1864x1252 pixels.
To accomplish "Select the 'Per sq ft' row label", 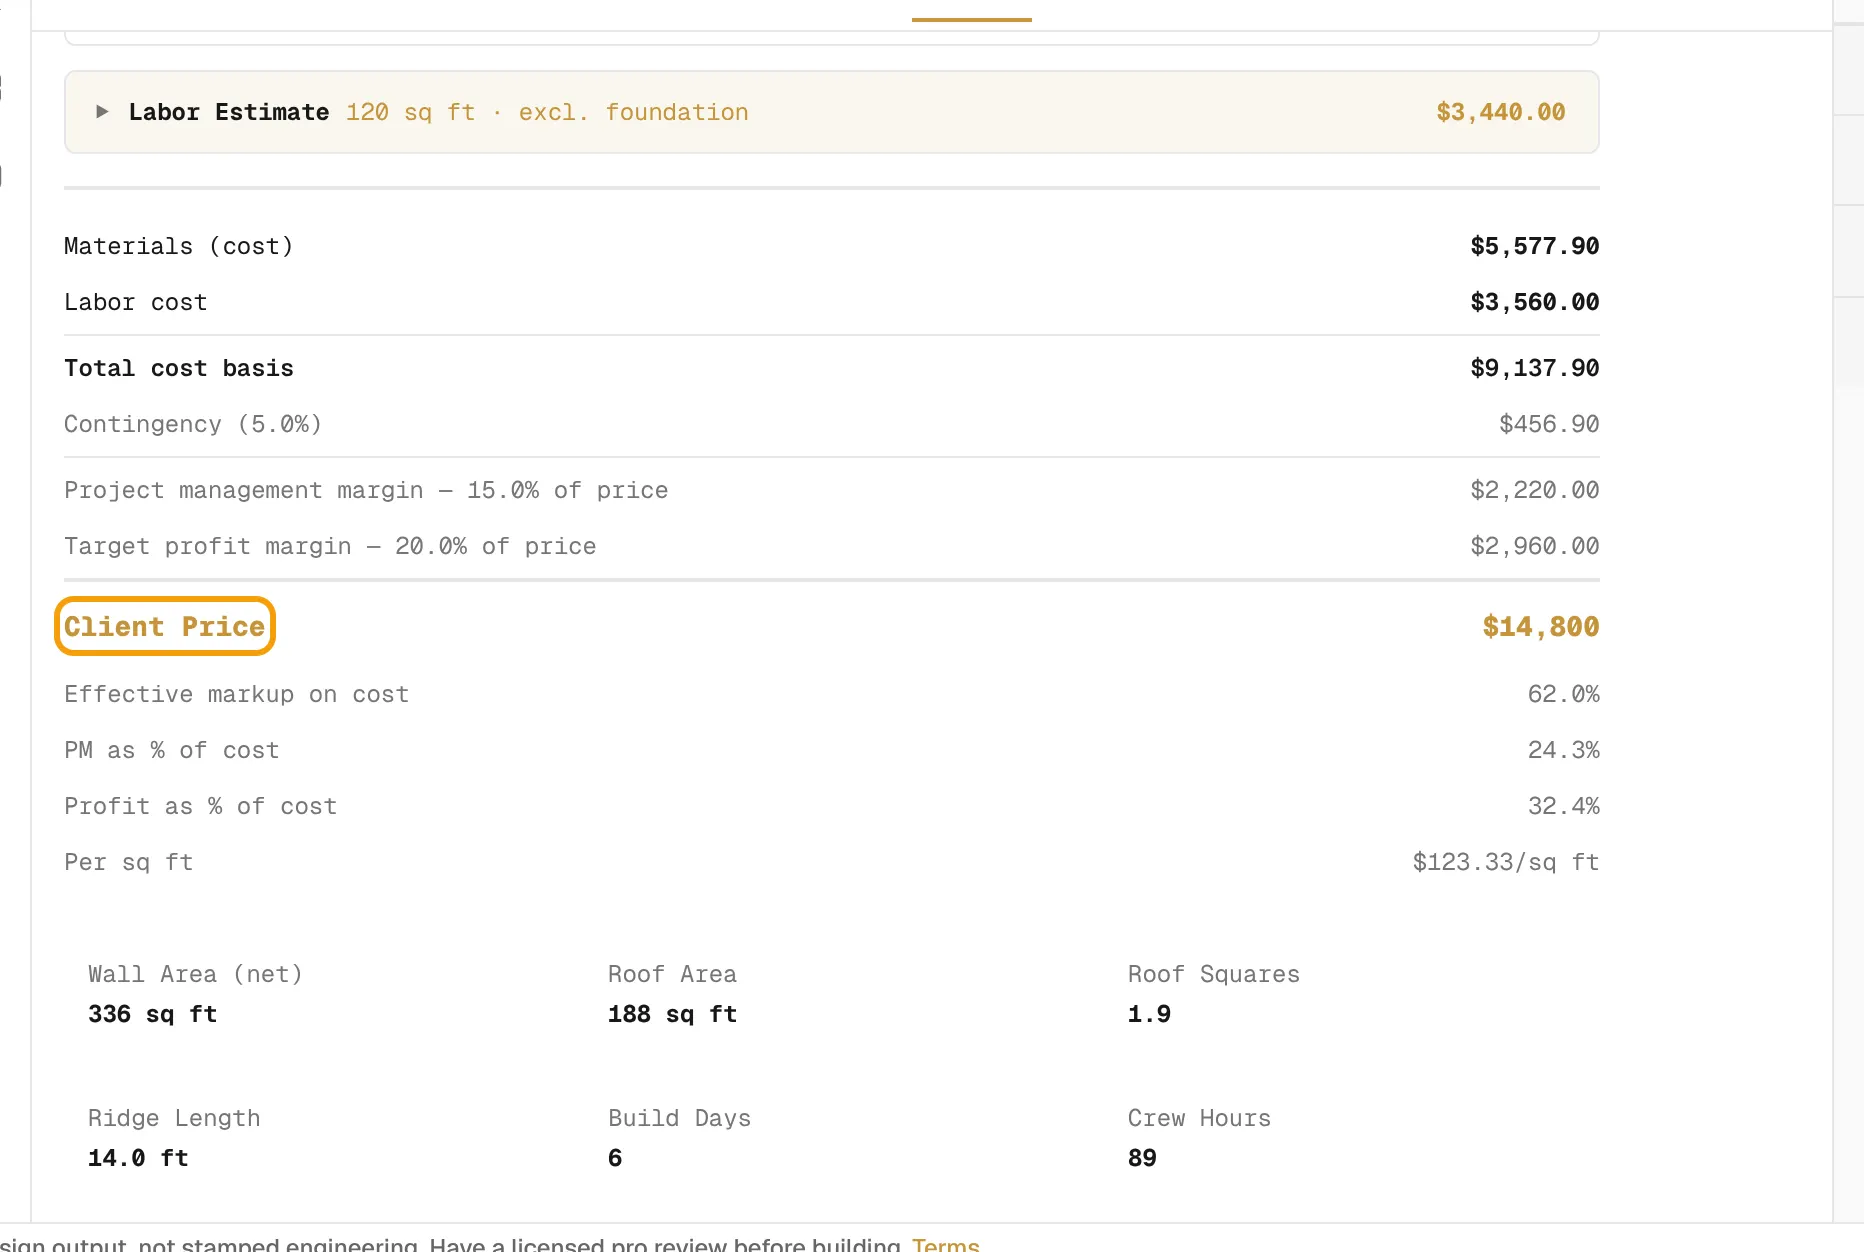I will (129, 862).
